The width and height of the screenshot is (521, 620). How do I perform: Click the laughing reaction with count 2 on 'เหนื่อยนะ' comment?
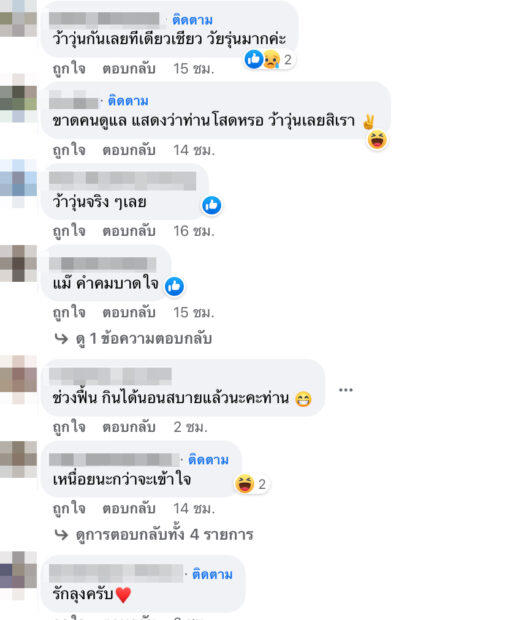(251, 484)
